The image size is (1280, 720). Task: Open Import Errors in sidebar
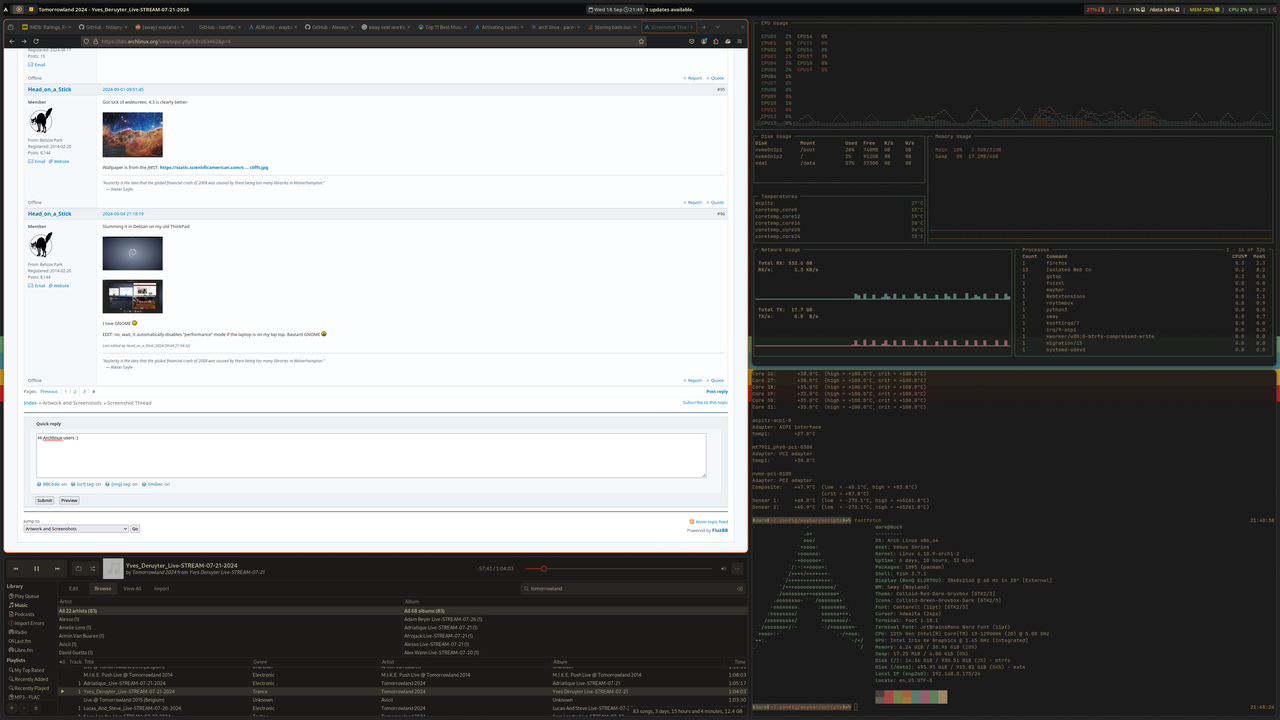tap(26, 623)
